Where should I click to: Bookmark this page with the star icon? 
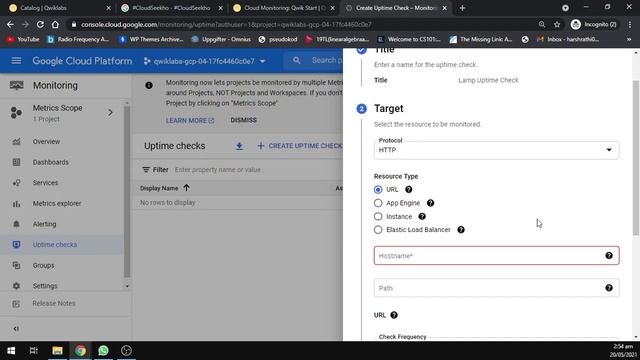click(557, 24)
